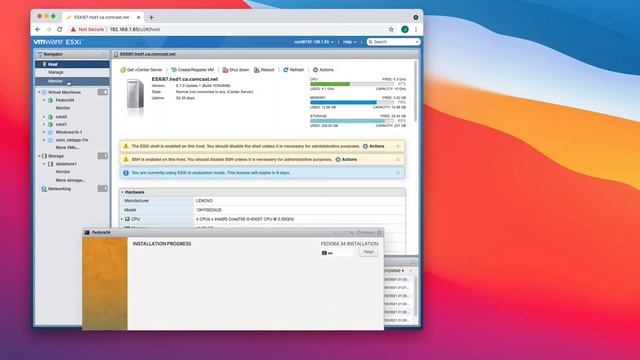Click Help! in Fedora installer
The height and width of the screenshot is (360, 640).
tap(369, 252)
